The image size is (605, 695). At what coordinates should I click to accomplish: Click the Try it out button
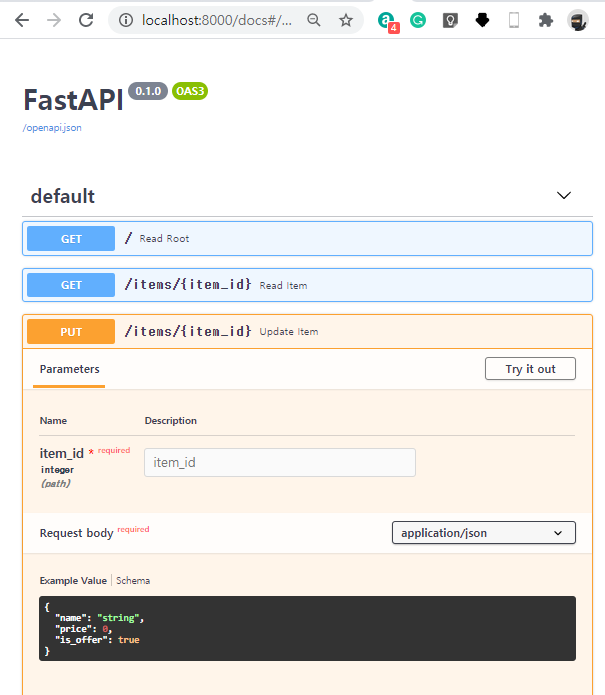click(x=530, y=369)
